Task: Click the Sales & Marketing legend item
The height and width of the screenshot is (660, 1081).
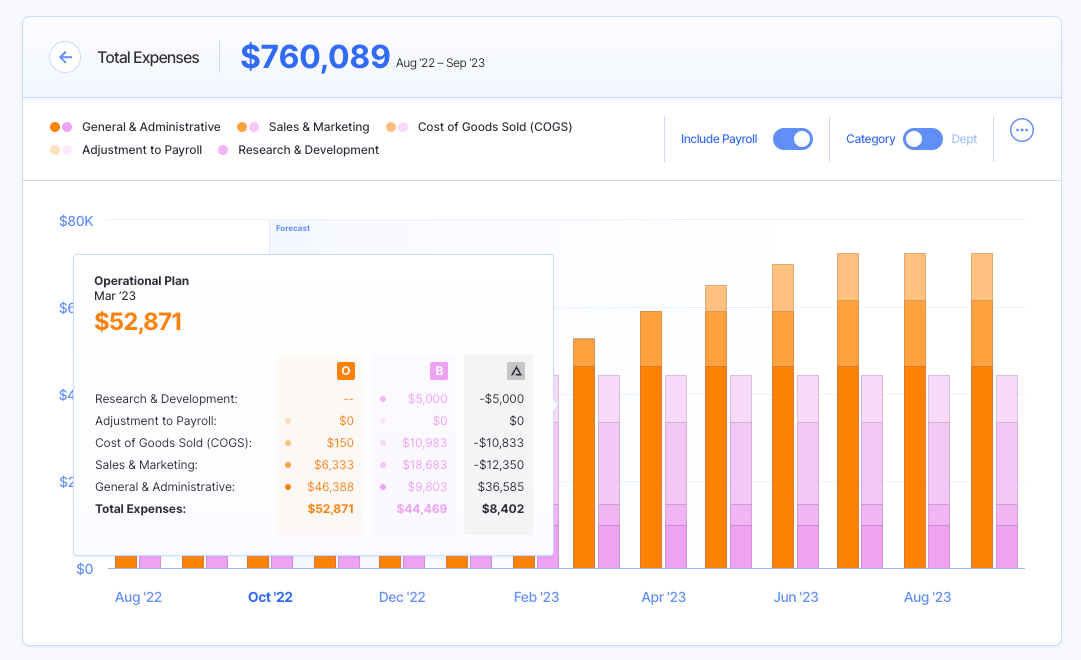Action: [x=318, y=127]
